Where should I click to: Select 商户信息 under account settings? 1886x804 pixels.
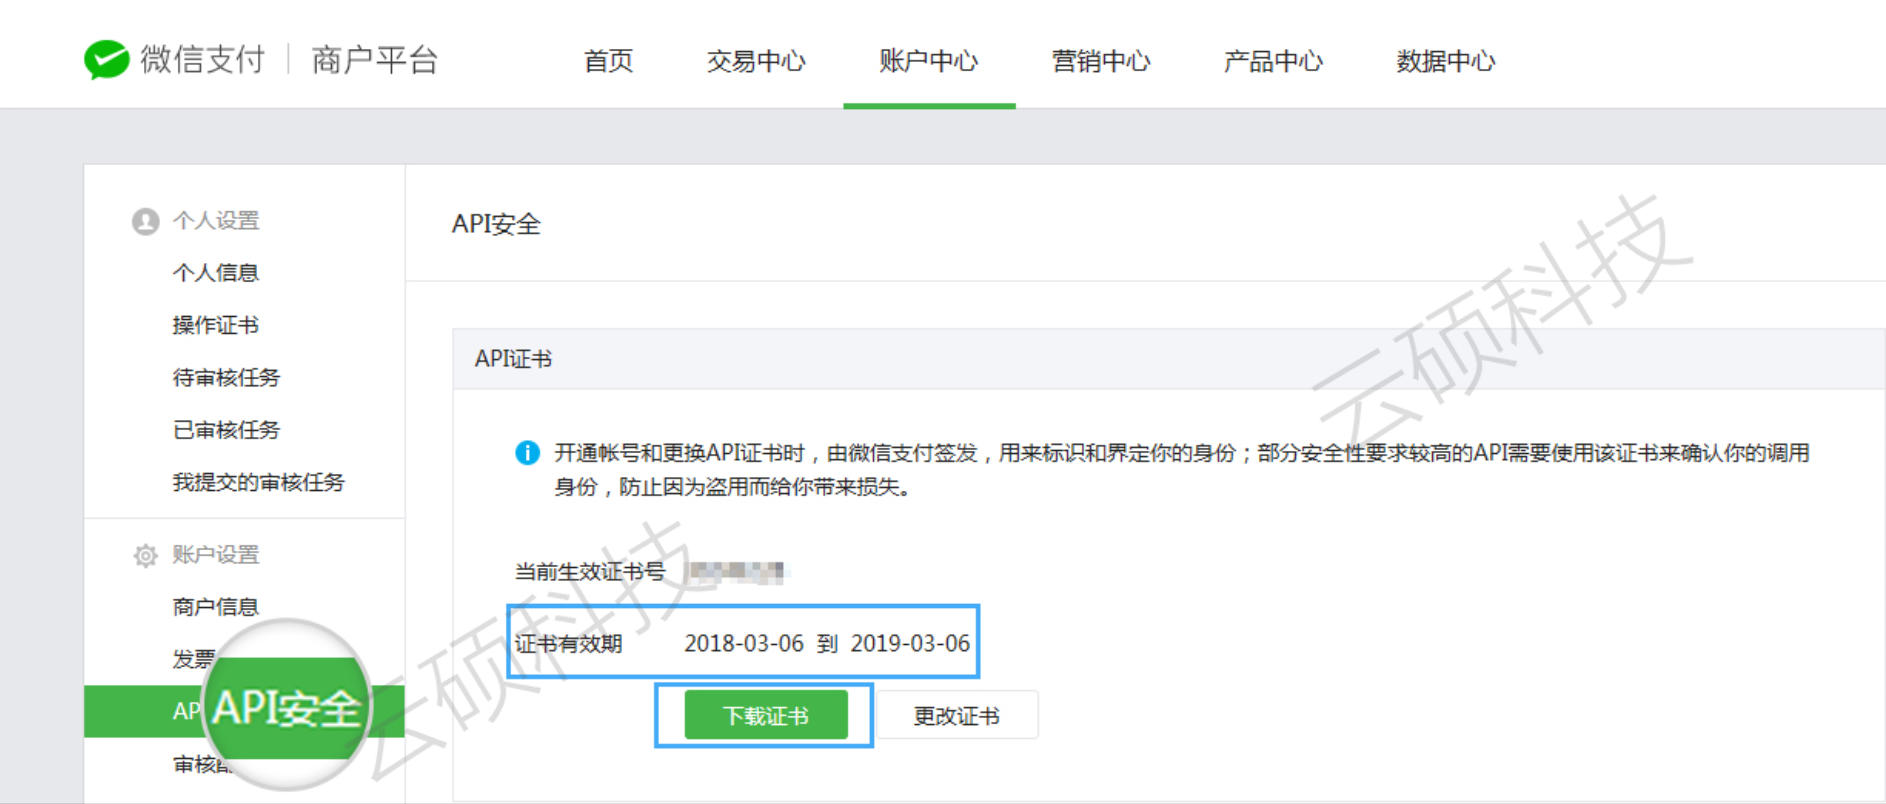click(x=215, y=607)
